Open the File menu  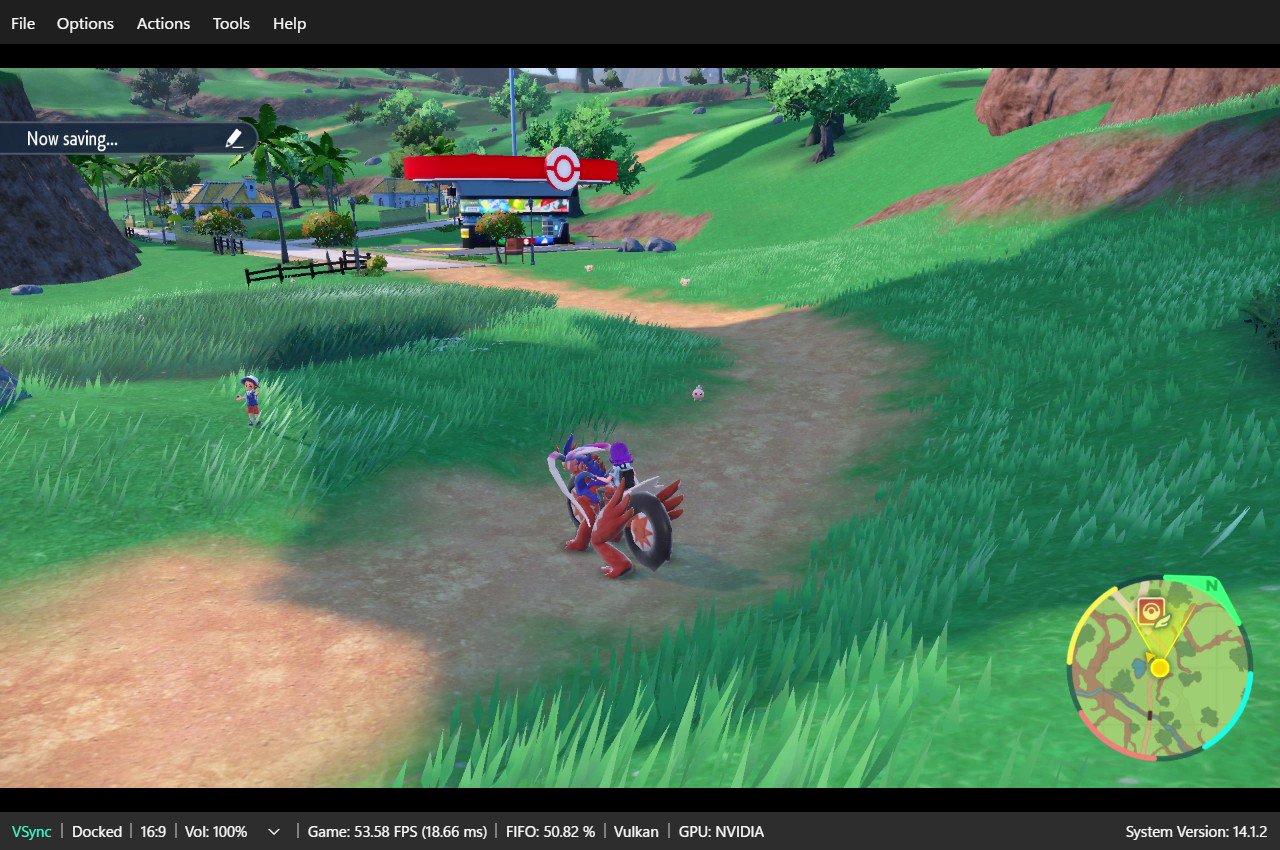click(23, 23)
